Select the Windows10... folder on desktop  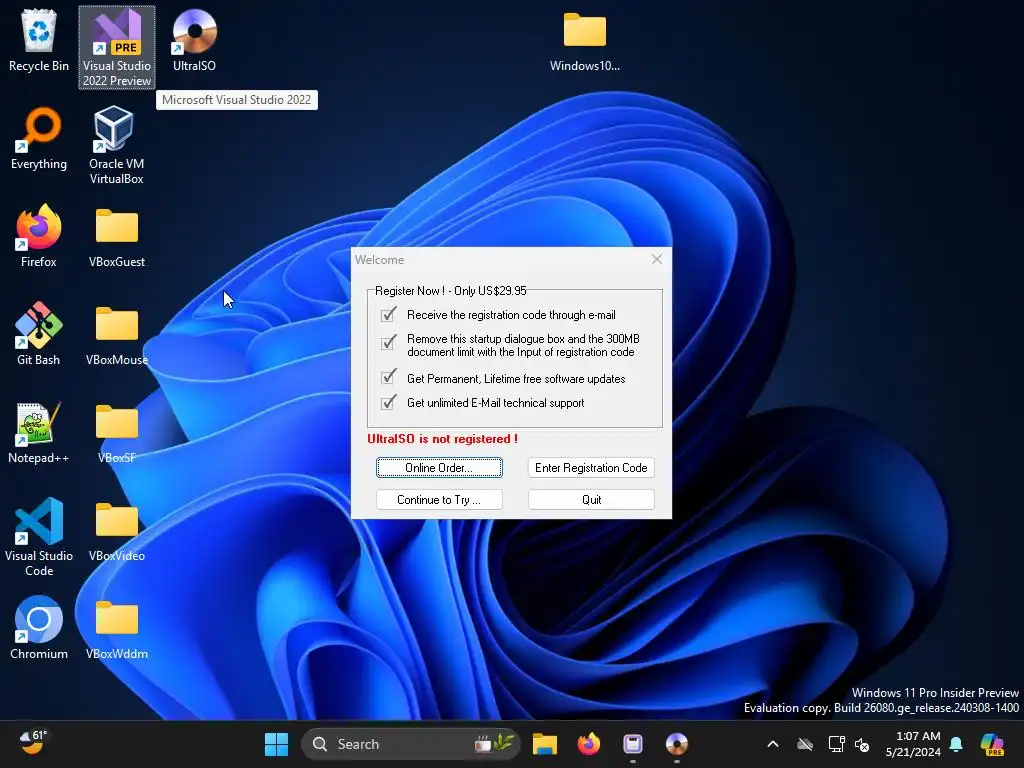[x=584, y=40]
